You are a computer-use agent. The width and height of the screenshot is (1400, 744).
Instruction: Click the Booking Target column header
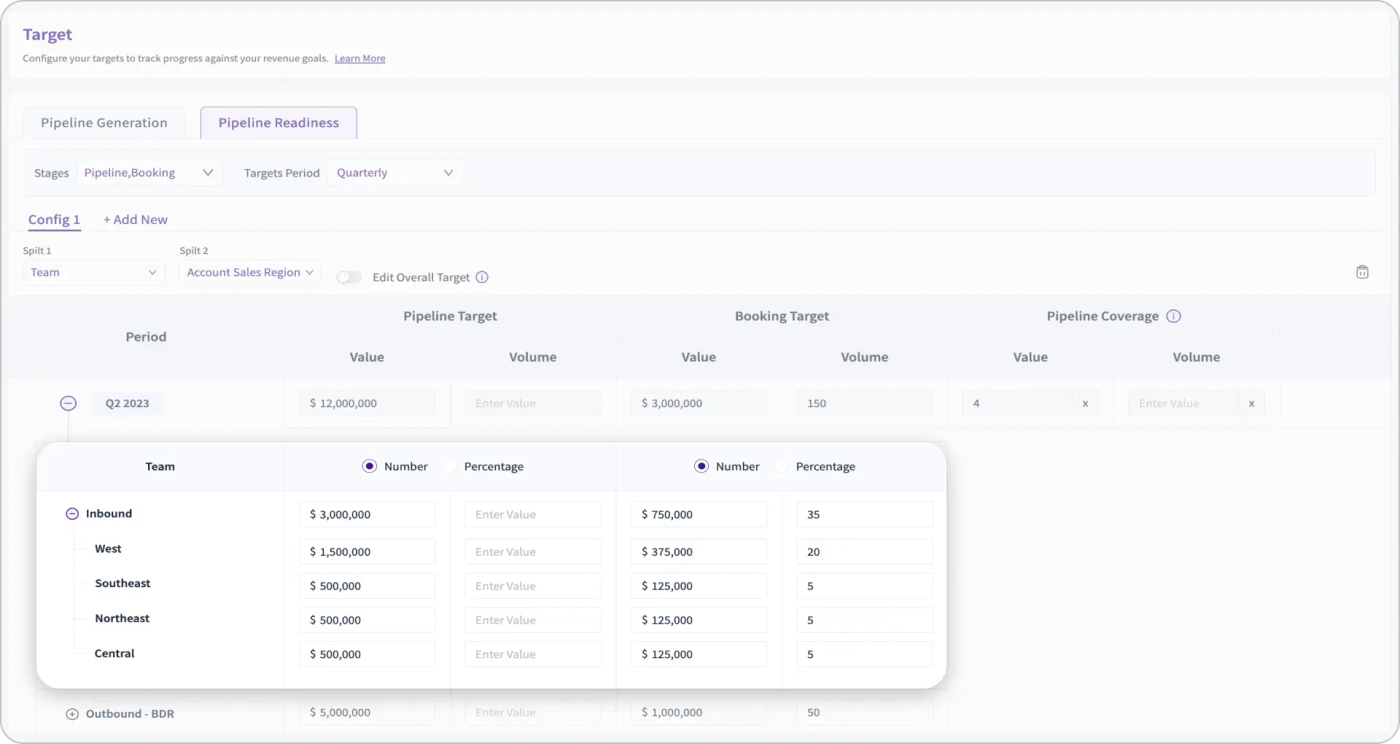(782, 316)
